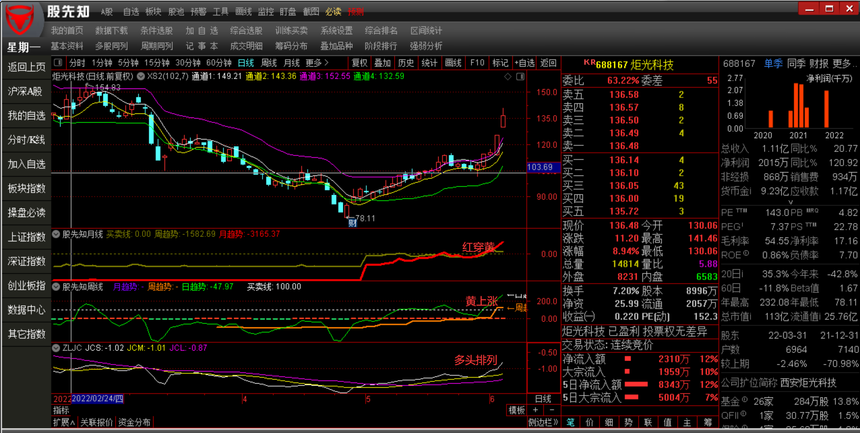
Task: Open the 必读 menu item
Action: (333, 12)
